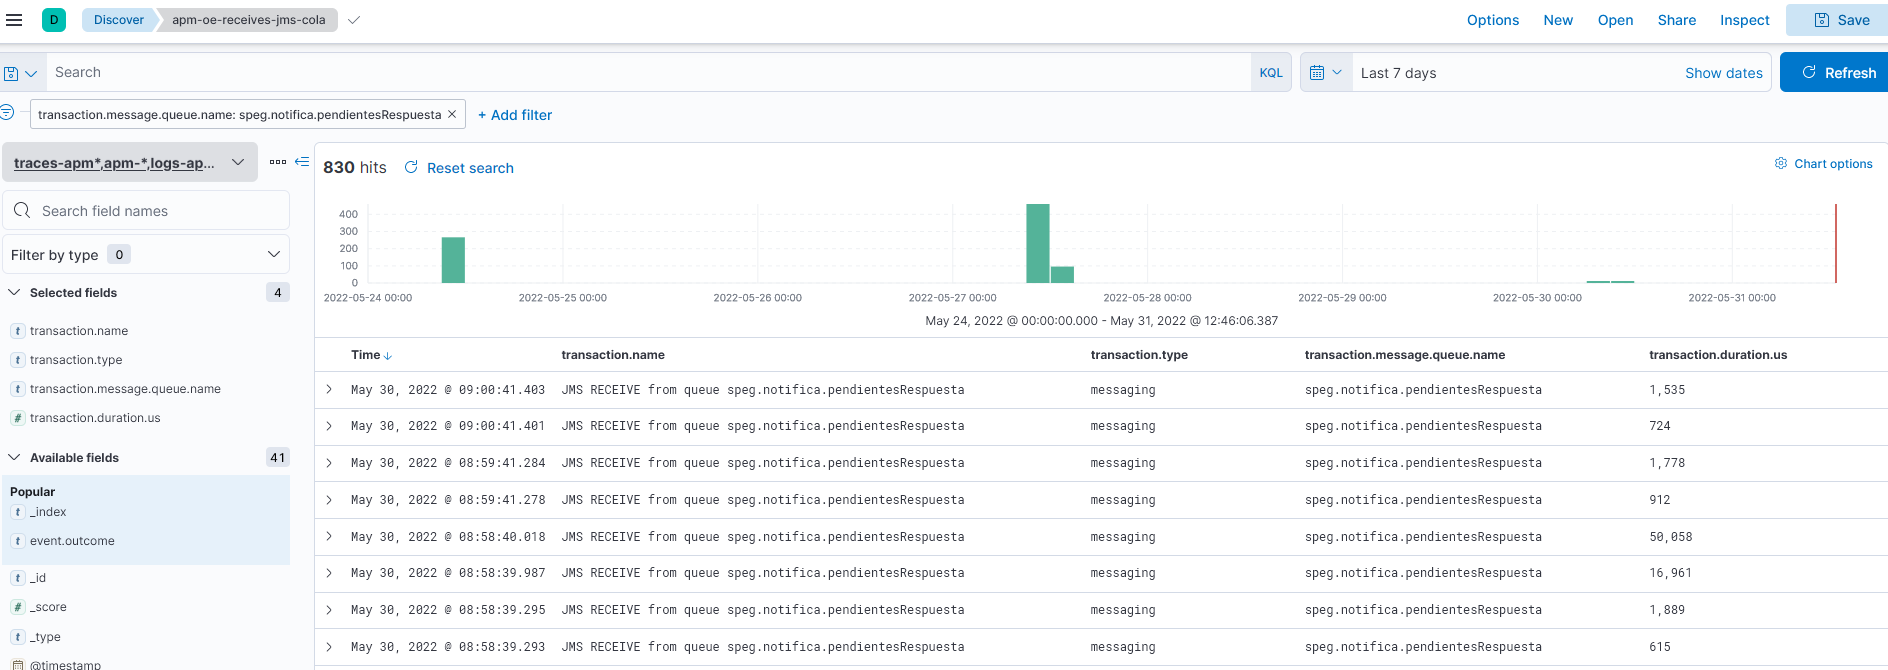Click the Last 7 days time range

(1398, 73)
